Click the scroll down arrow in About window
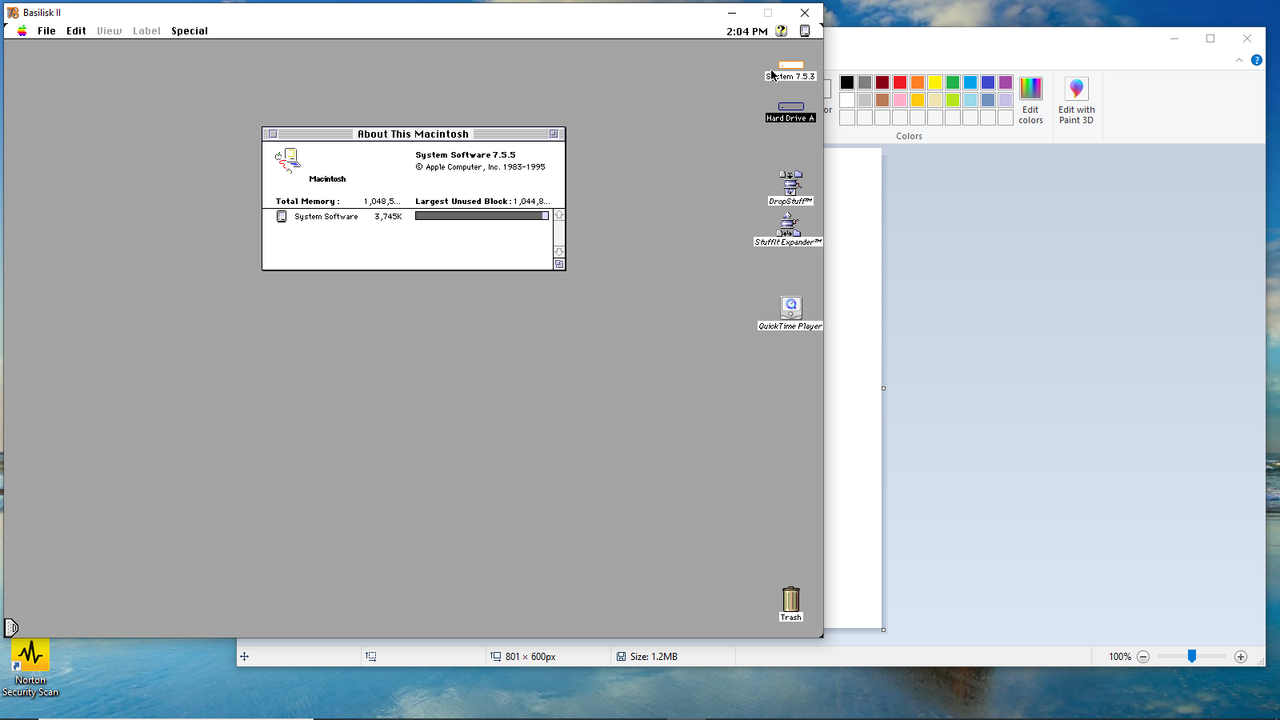Screen dimensions: 1280x720 click(559, 252)
